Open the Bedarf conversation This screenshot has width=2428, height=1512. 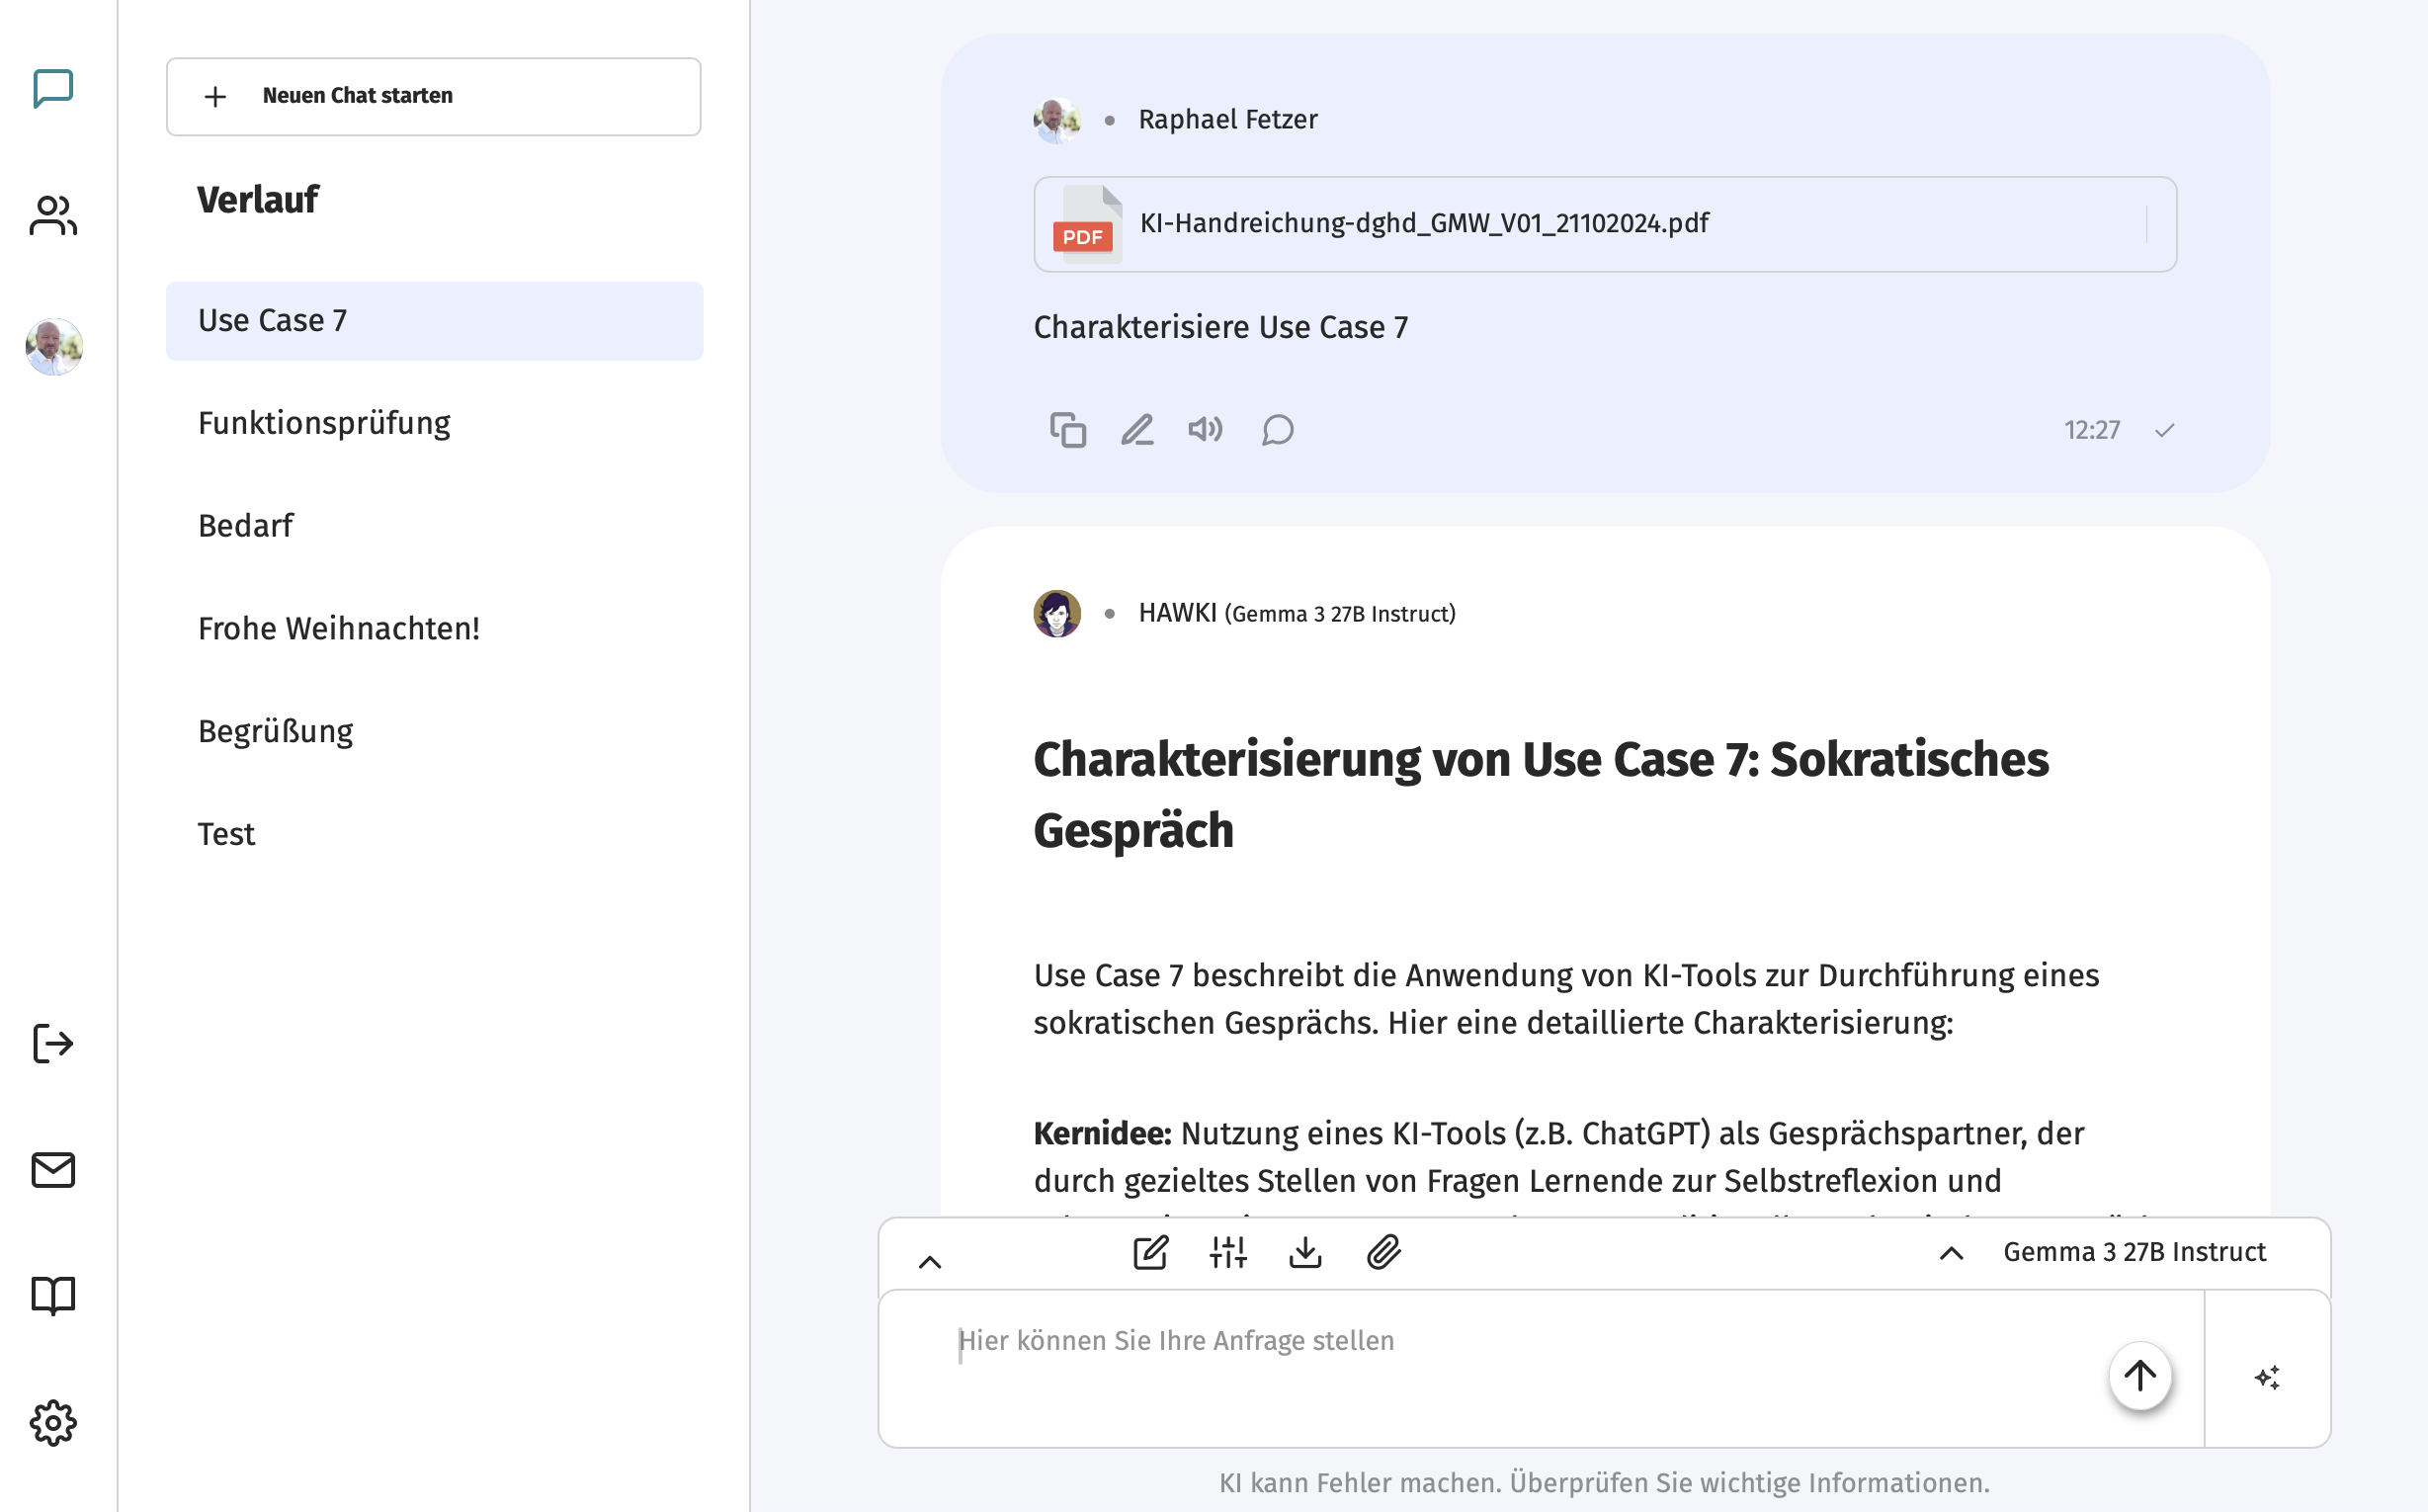click(x=246, y=524)
